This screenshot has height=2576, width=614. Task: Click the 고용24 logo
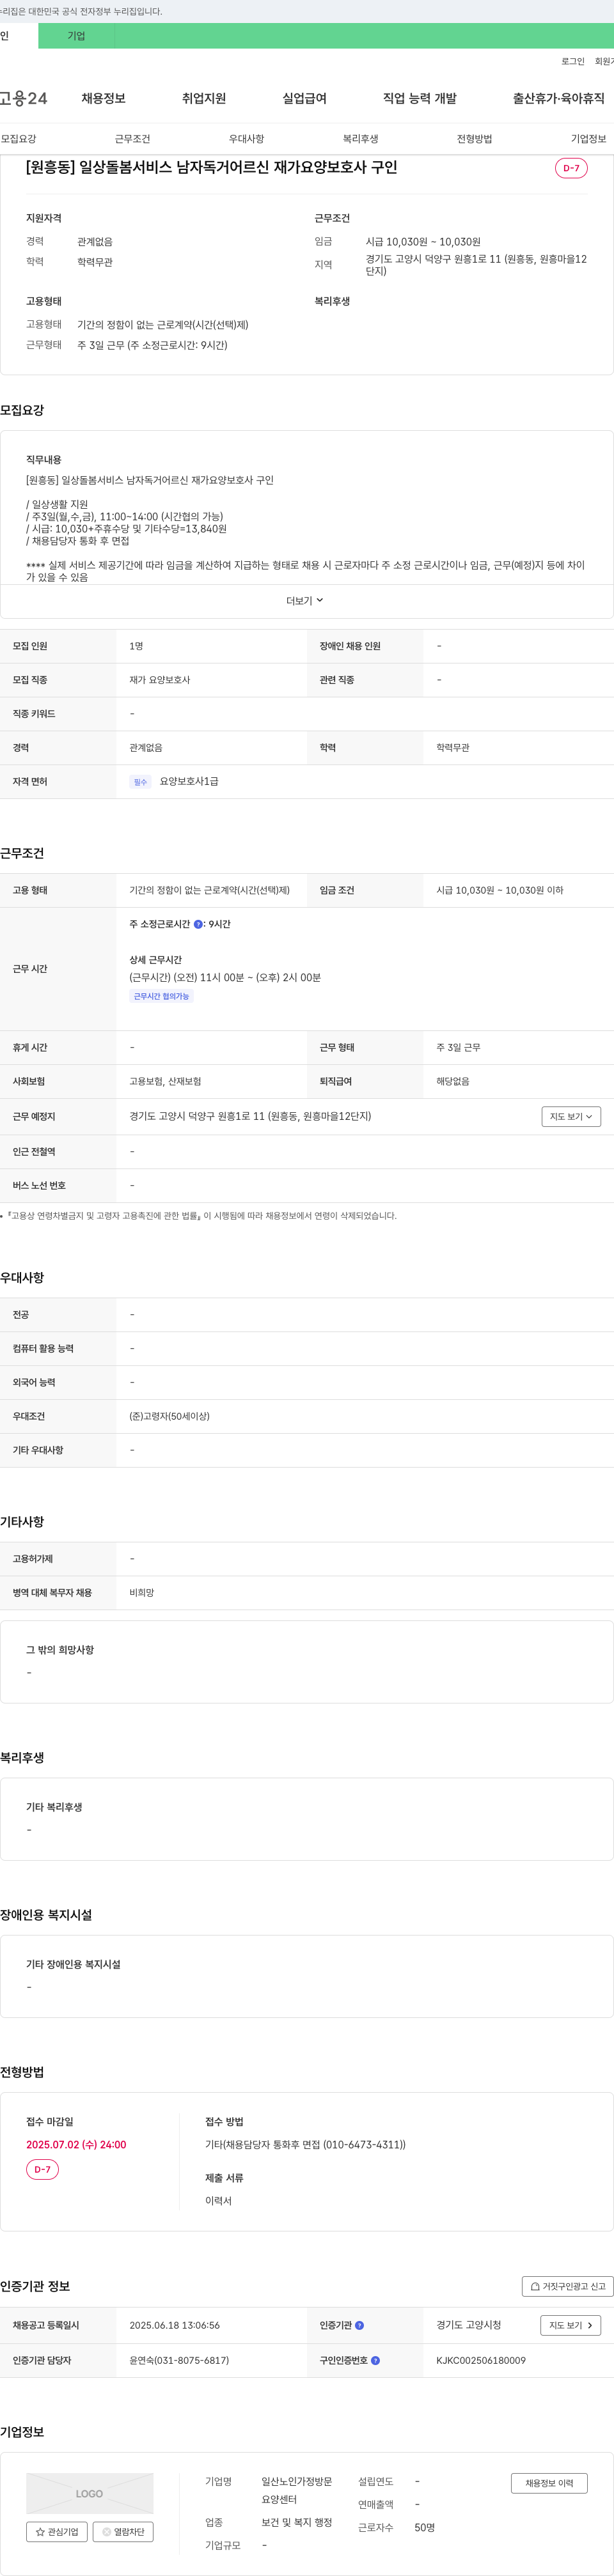click(x=23, y=98)
